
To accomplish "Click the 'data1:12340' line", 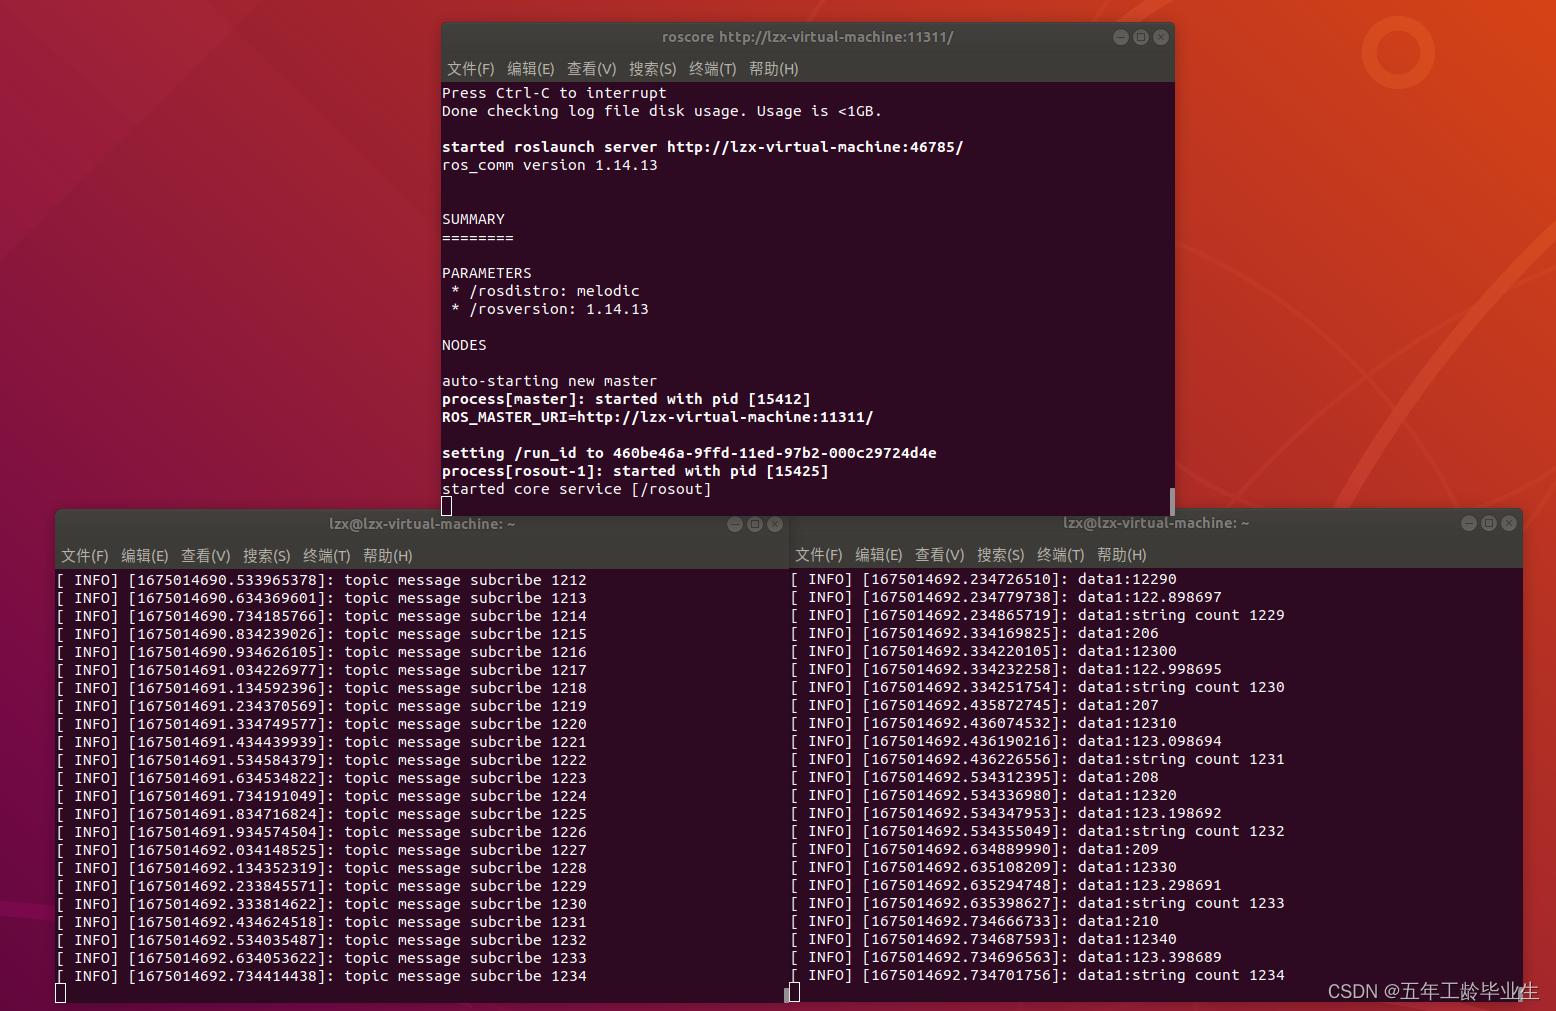I will (x=983, y=939).
